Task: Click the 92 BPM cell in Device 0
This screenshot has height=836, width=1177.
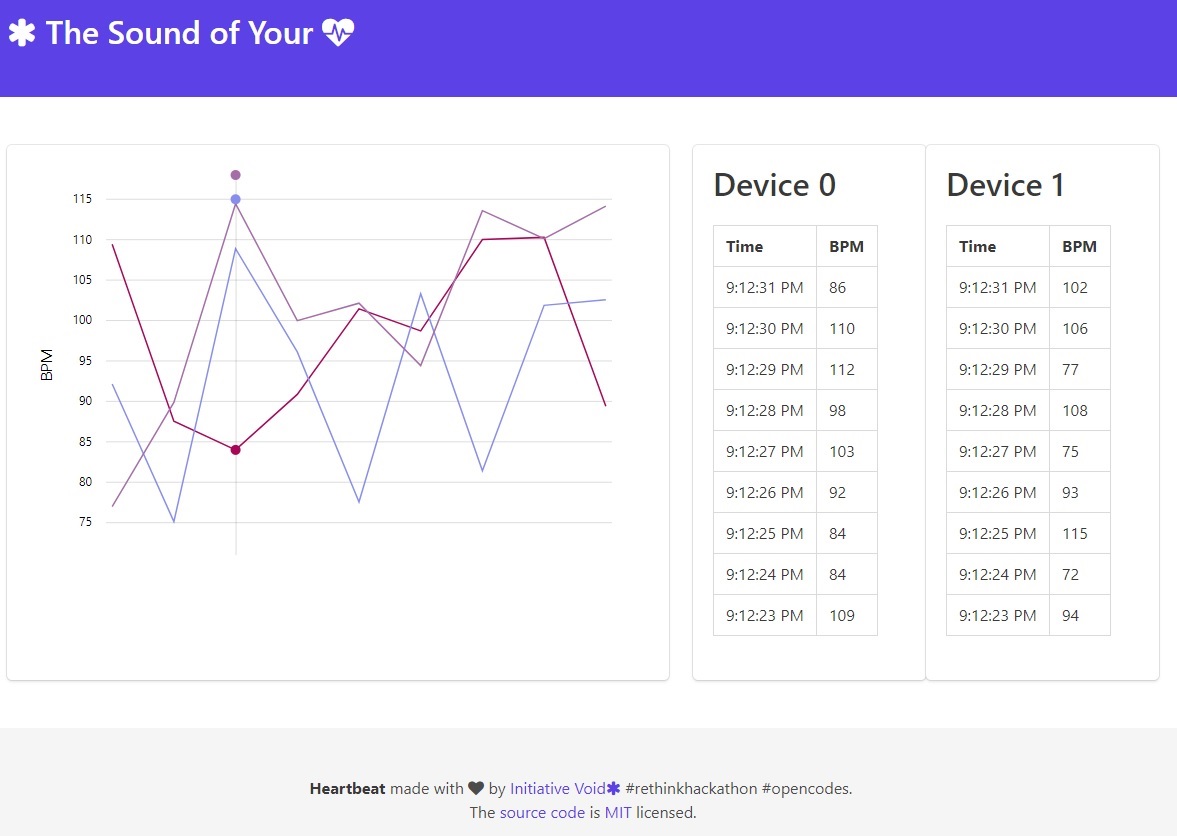Action: 847,492
